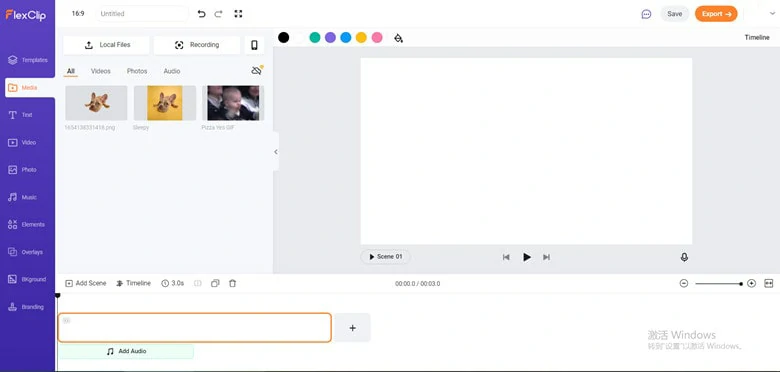Open the custom color fill bucket
Image resolution: width=780 pixels, height=372 pixels.
(x=398, y=38)
